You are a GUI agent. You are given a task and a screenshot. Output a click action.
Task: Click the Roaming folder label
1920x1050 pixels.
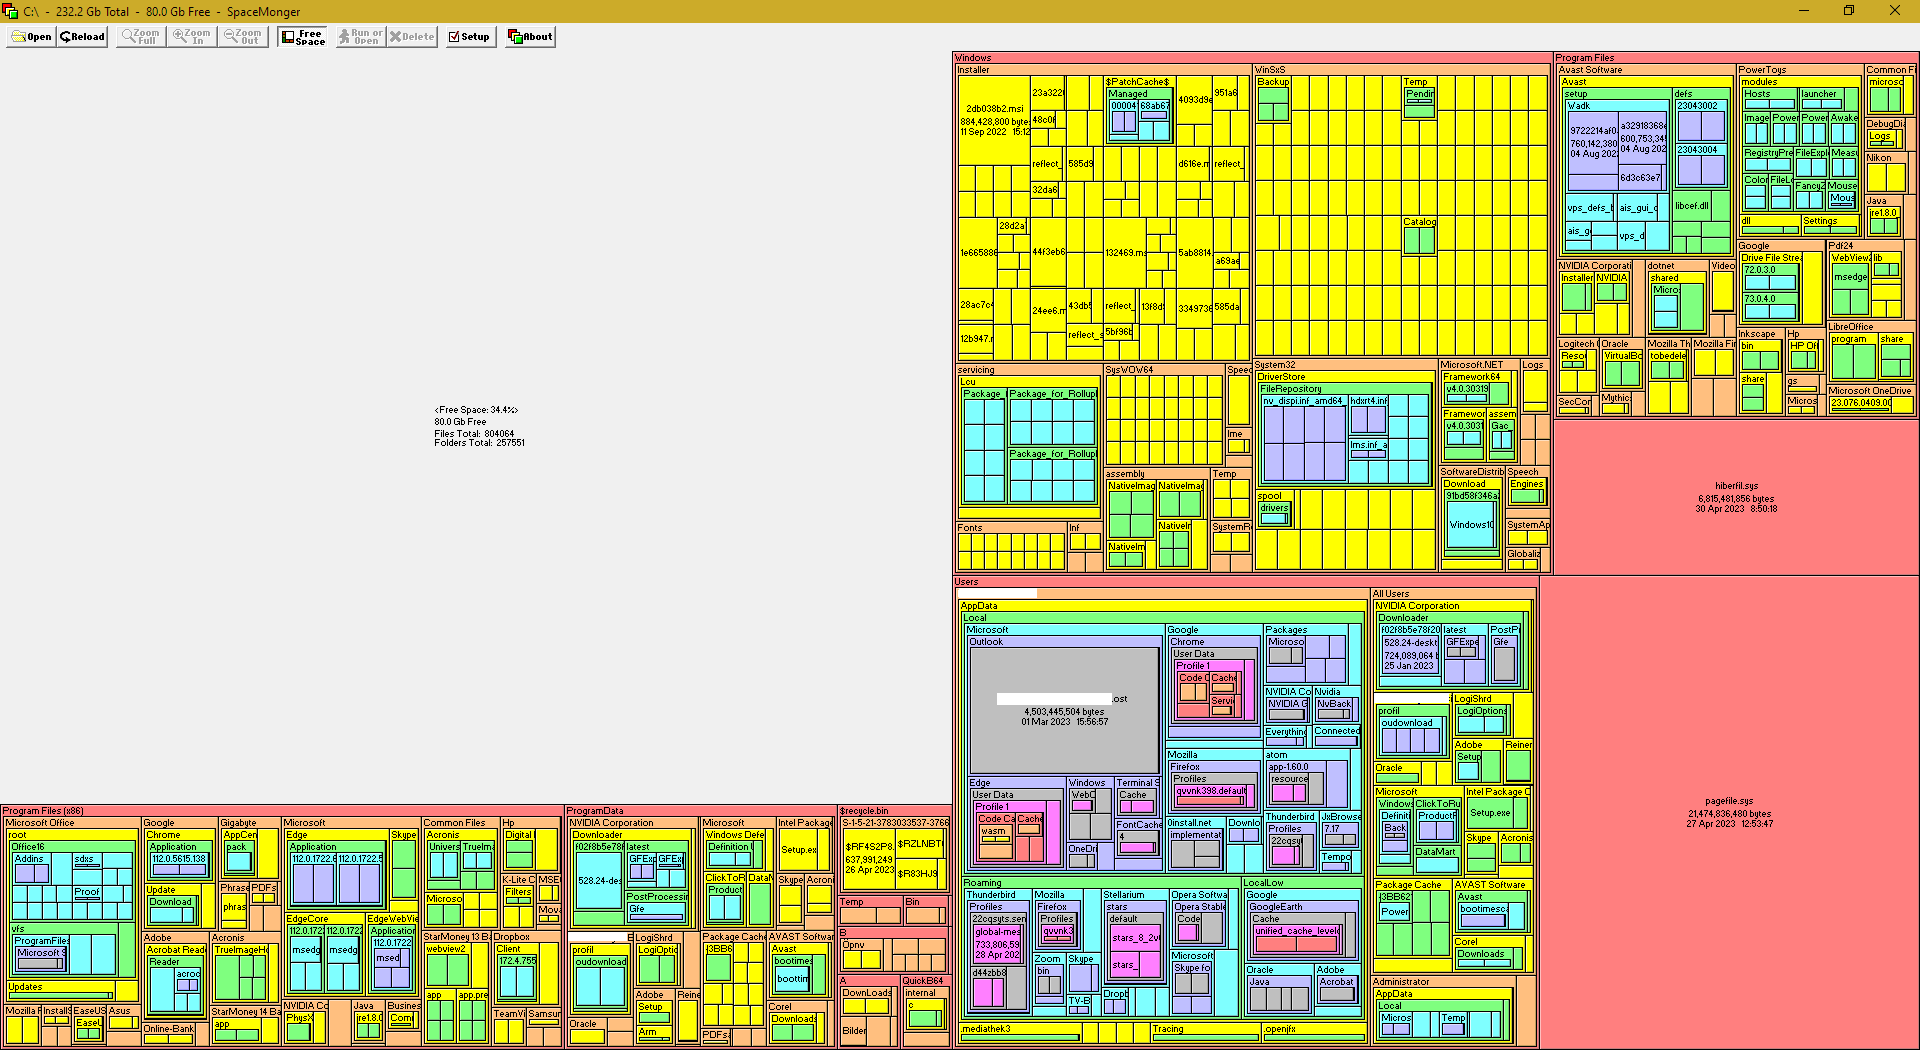click(x=982, y=883)
